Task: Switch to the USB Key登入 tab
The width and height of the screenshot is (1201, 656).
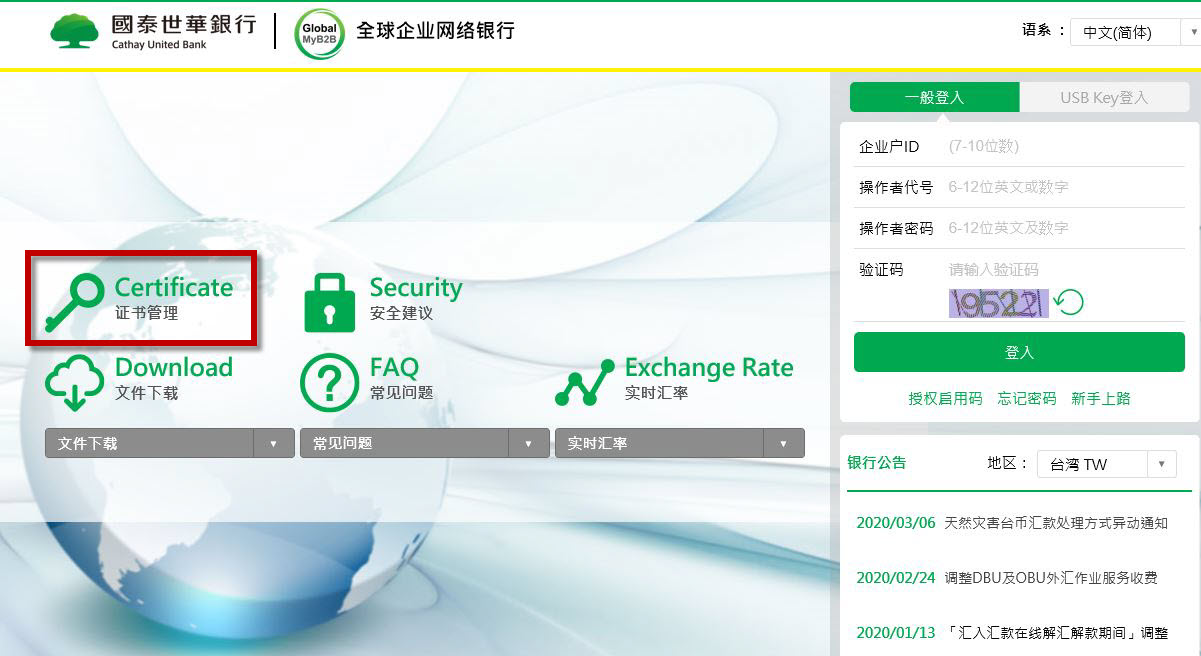Action: [x=1104, y=97]
